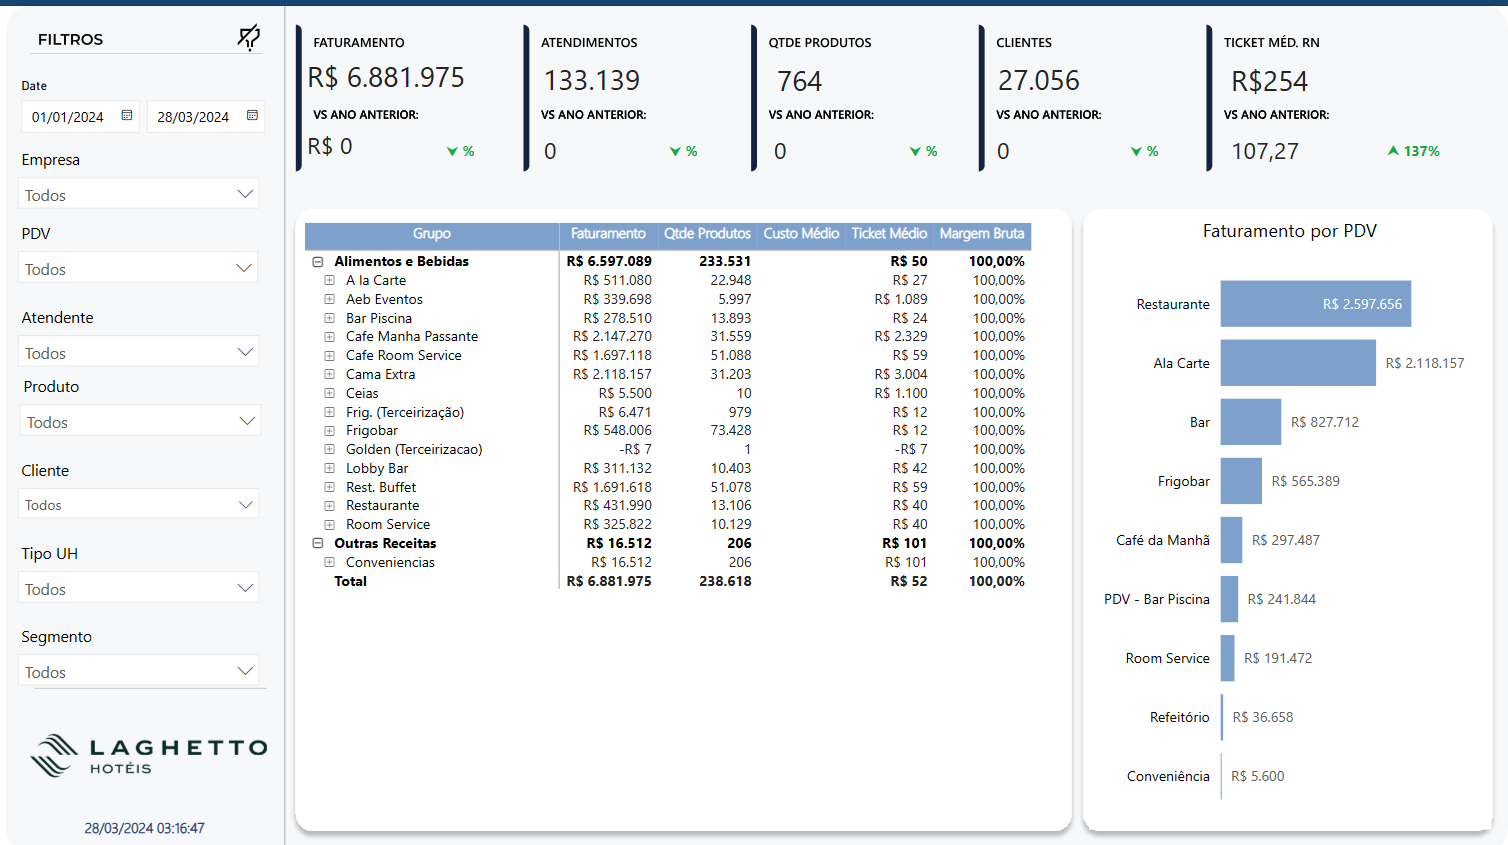1508x845 pixels.
Task: Click the FILTROS panel heading
Action: [70, 39]
